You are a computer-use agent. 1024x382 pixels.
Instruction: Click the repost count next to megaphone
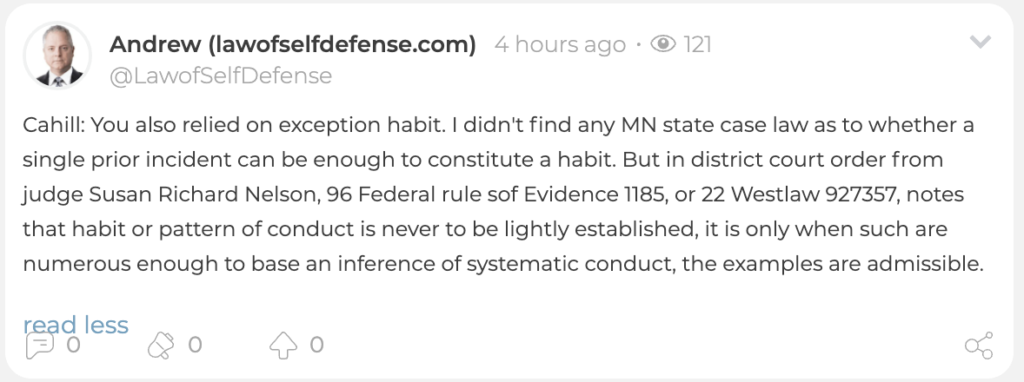(x=195, y=345)
